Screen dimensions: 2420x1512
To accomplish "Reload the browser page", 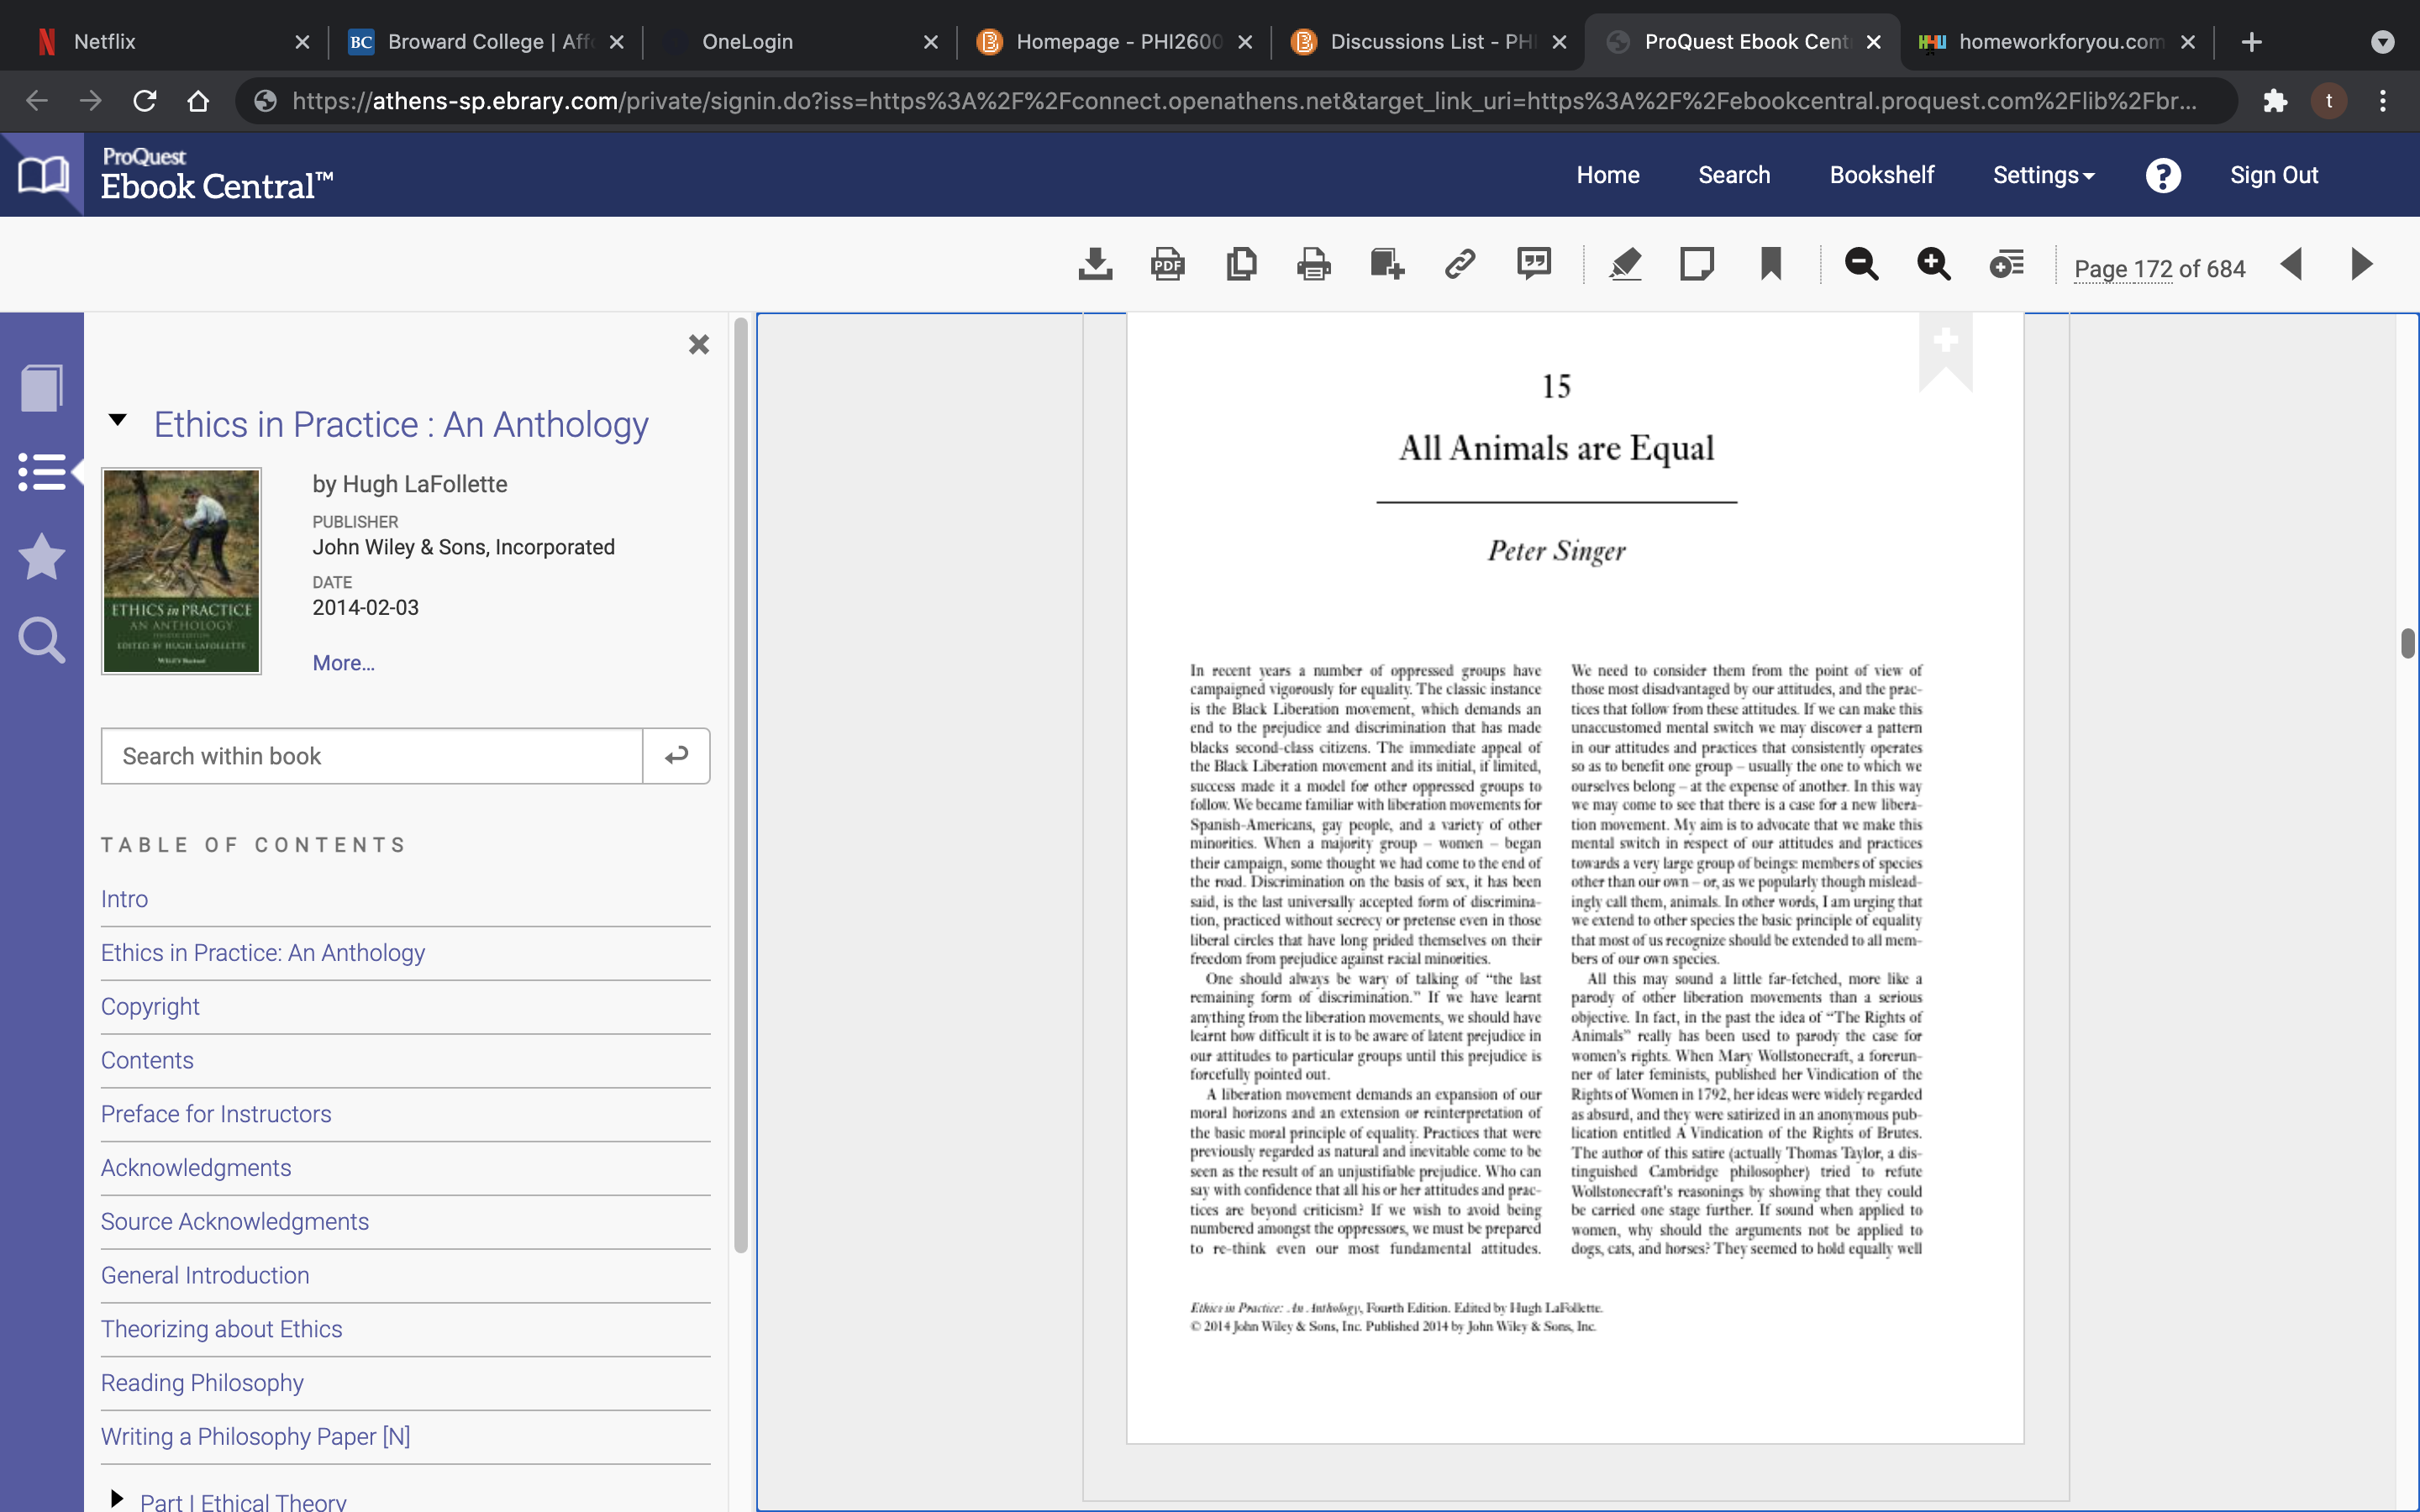I will pos(145,101).
